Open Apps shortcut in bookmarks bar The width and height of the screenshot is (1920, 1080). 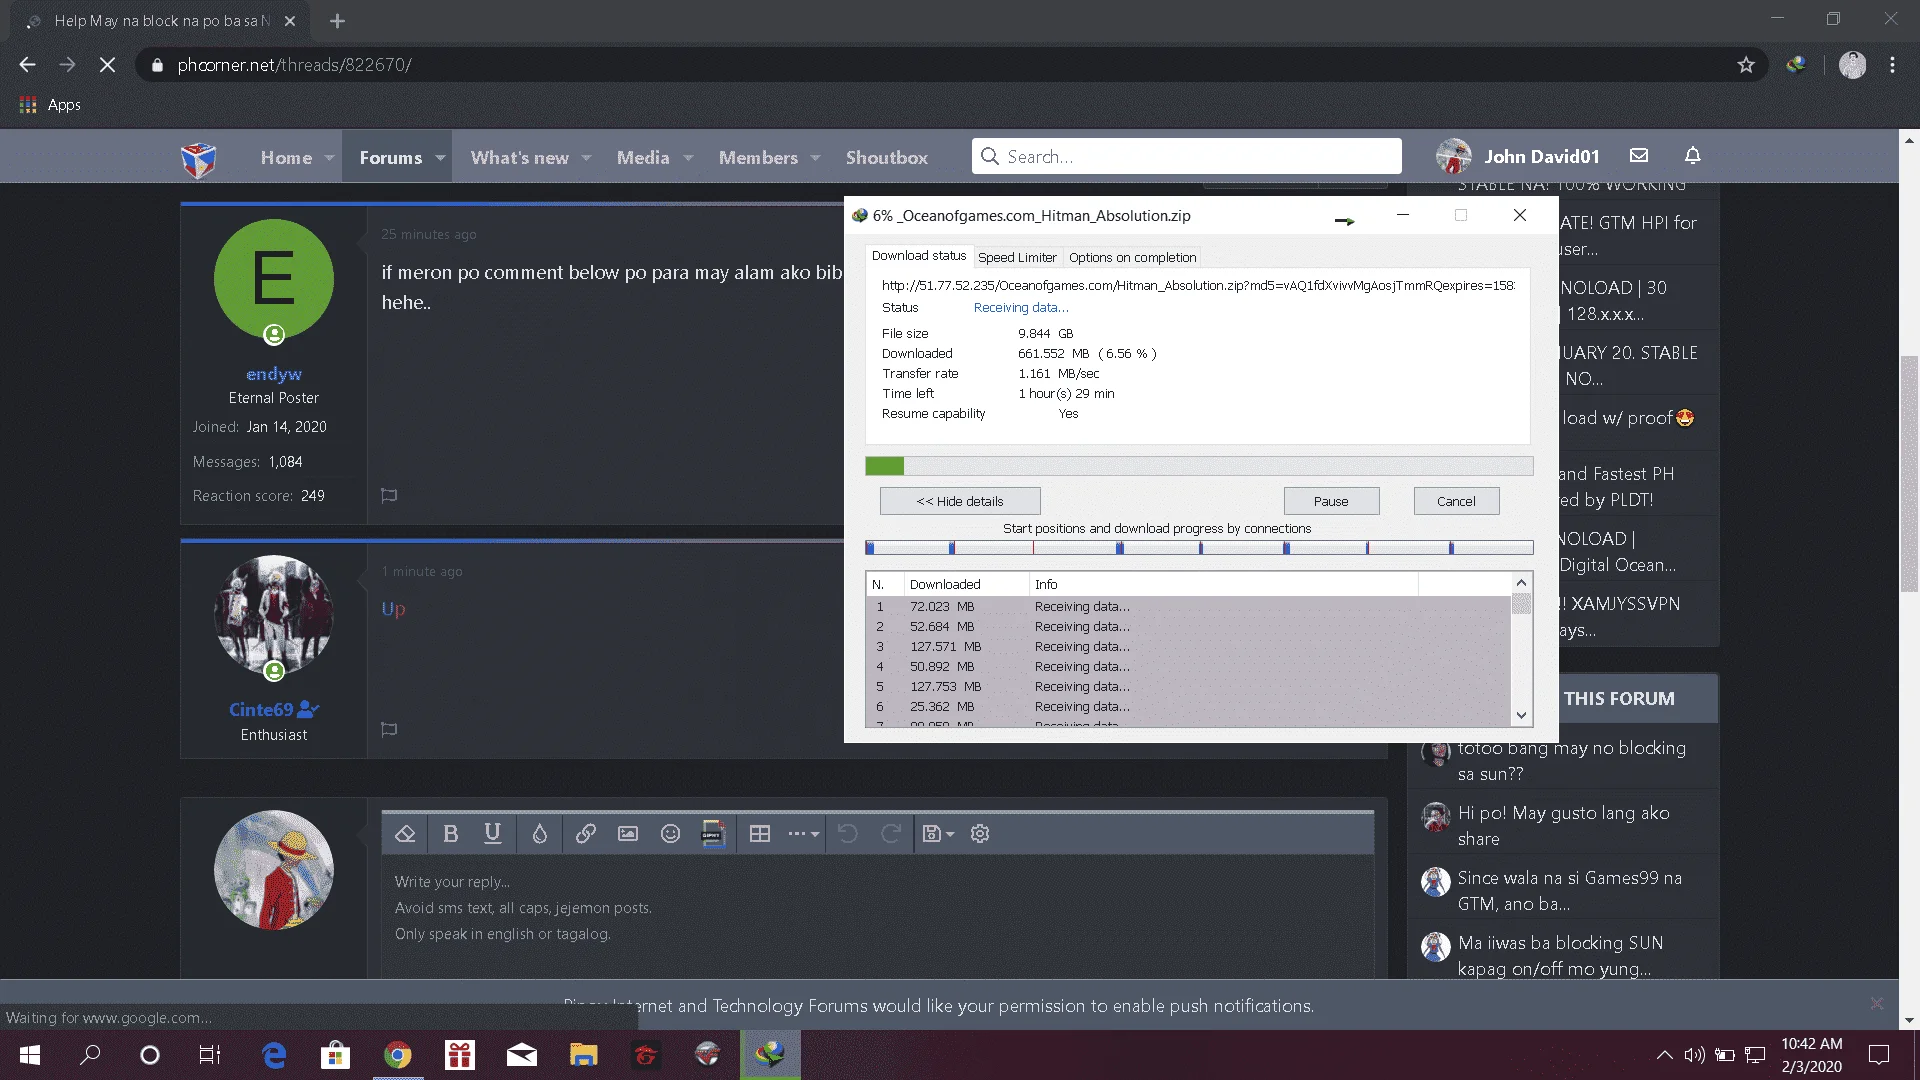[x=50, y=105]
